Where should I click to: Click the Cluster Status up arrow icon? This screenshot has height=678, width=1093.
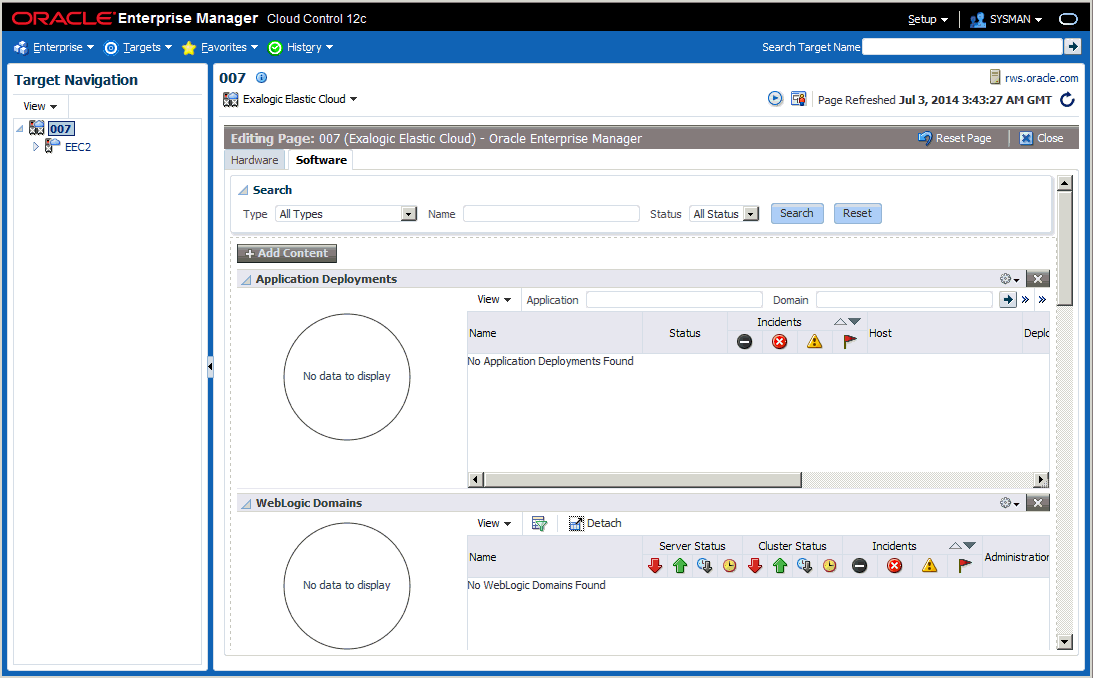pos(780,566)
